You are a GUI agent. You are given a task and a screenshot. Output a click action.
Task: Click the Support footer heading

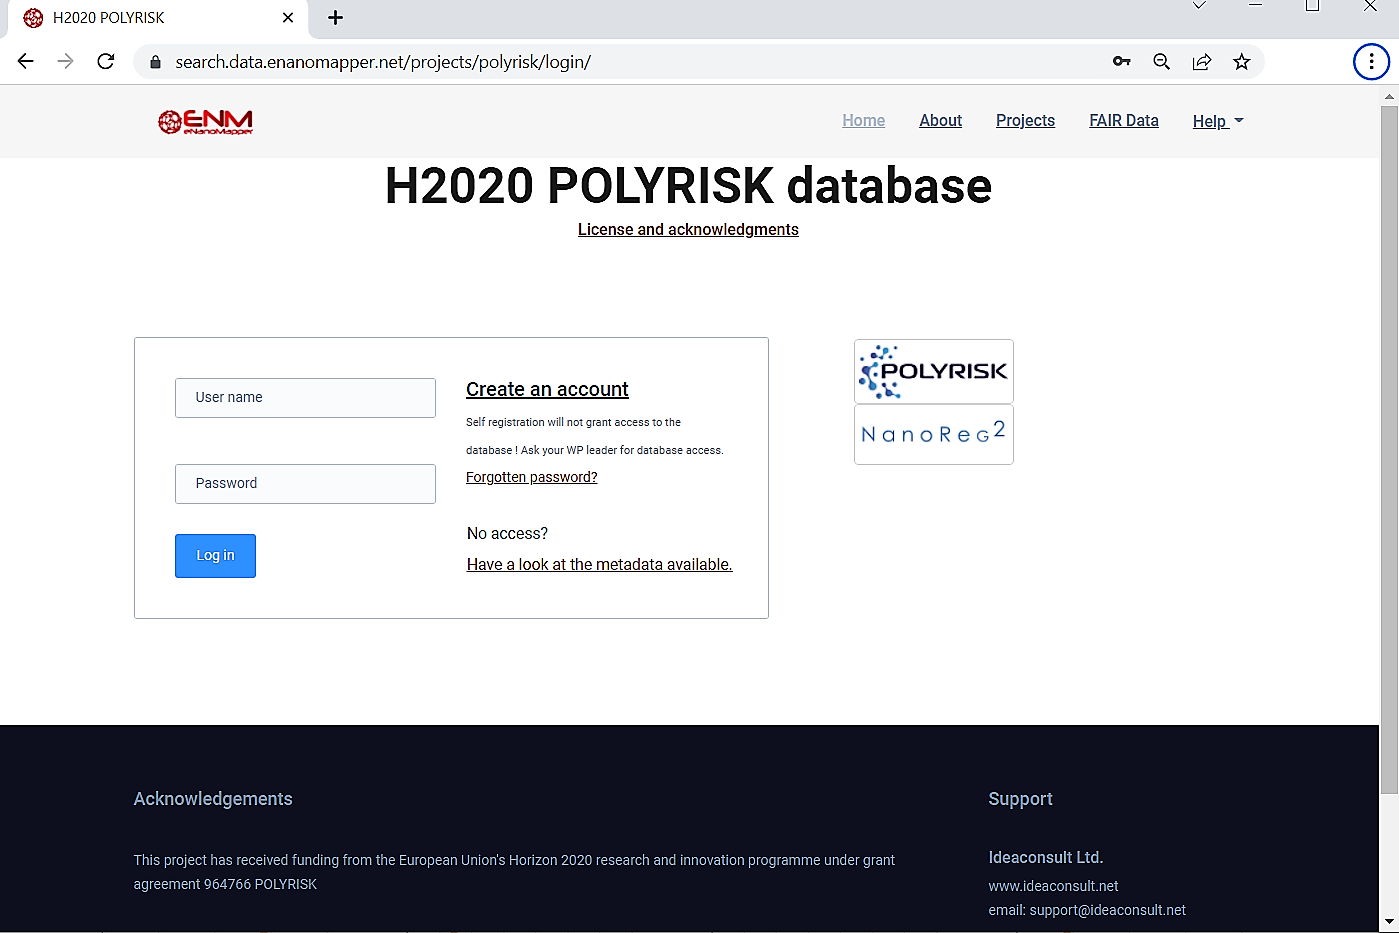(x=1020, y=799)
